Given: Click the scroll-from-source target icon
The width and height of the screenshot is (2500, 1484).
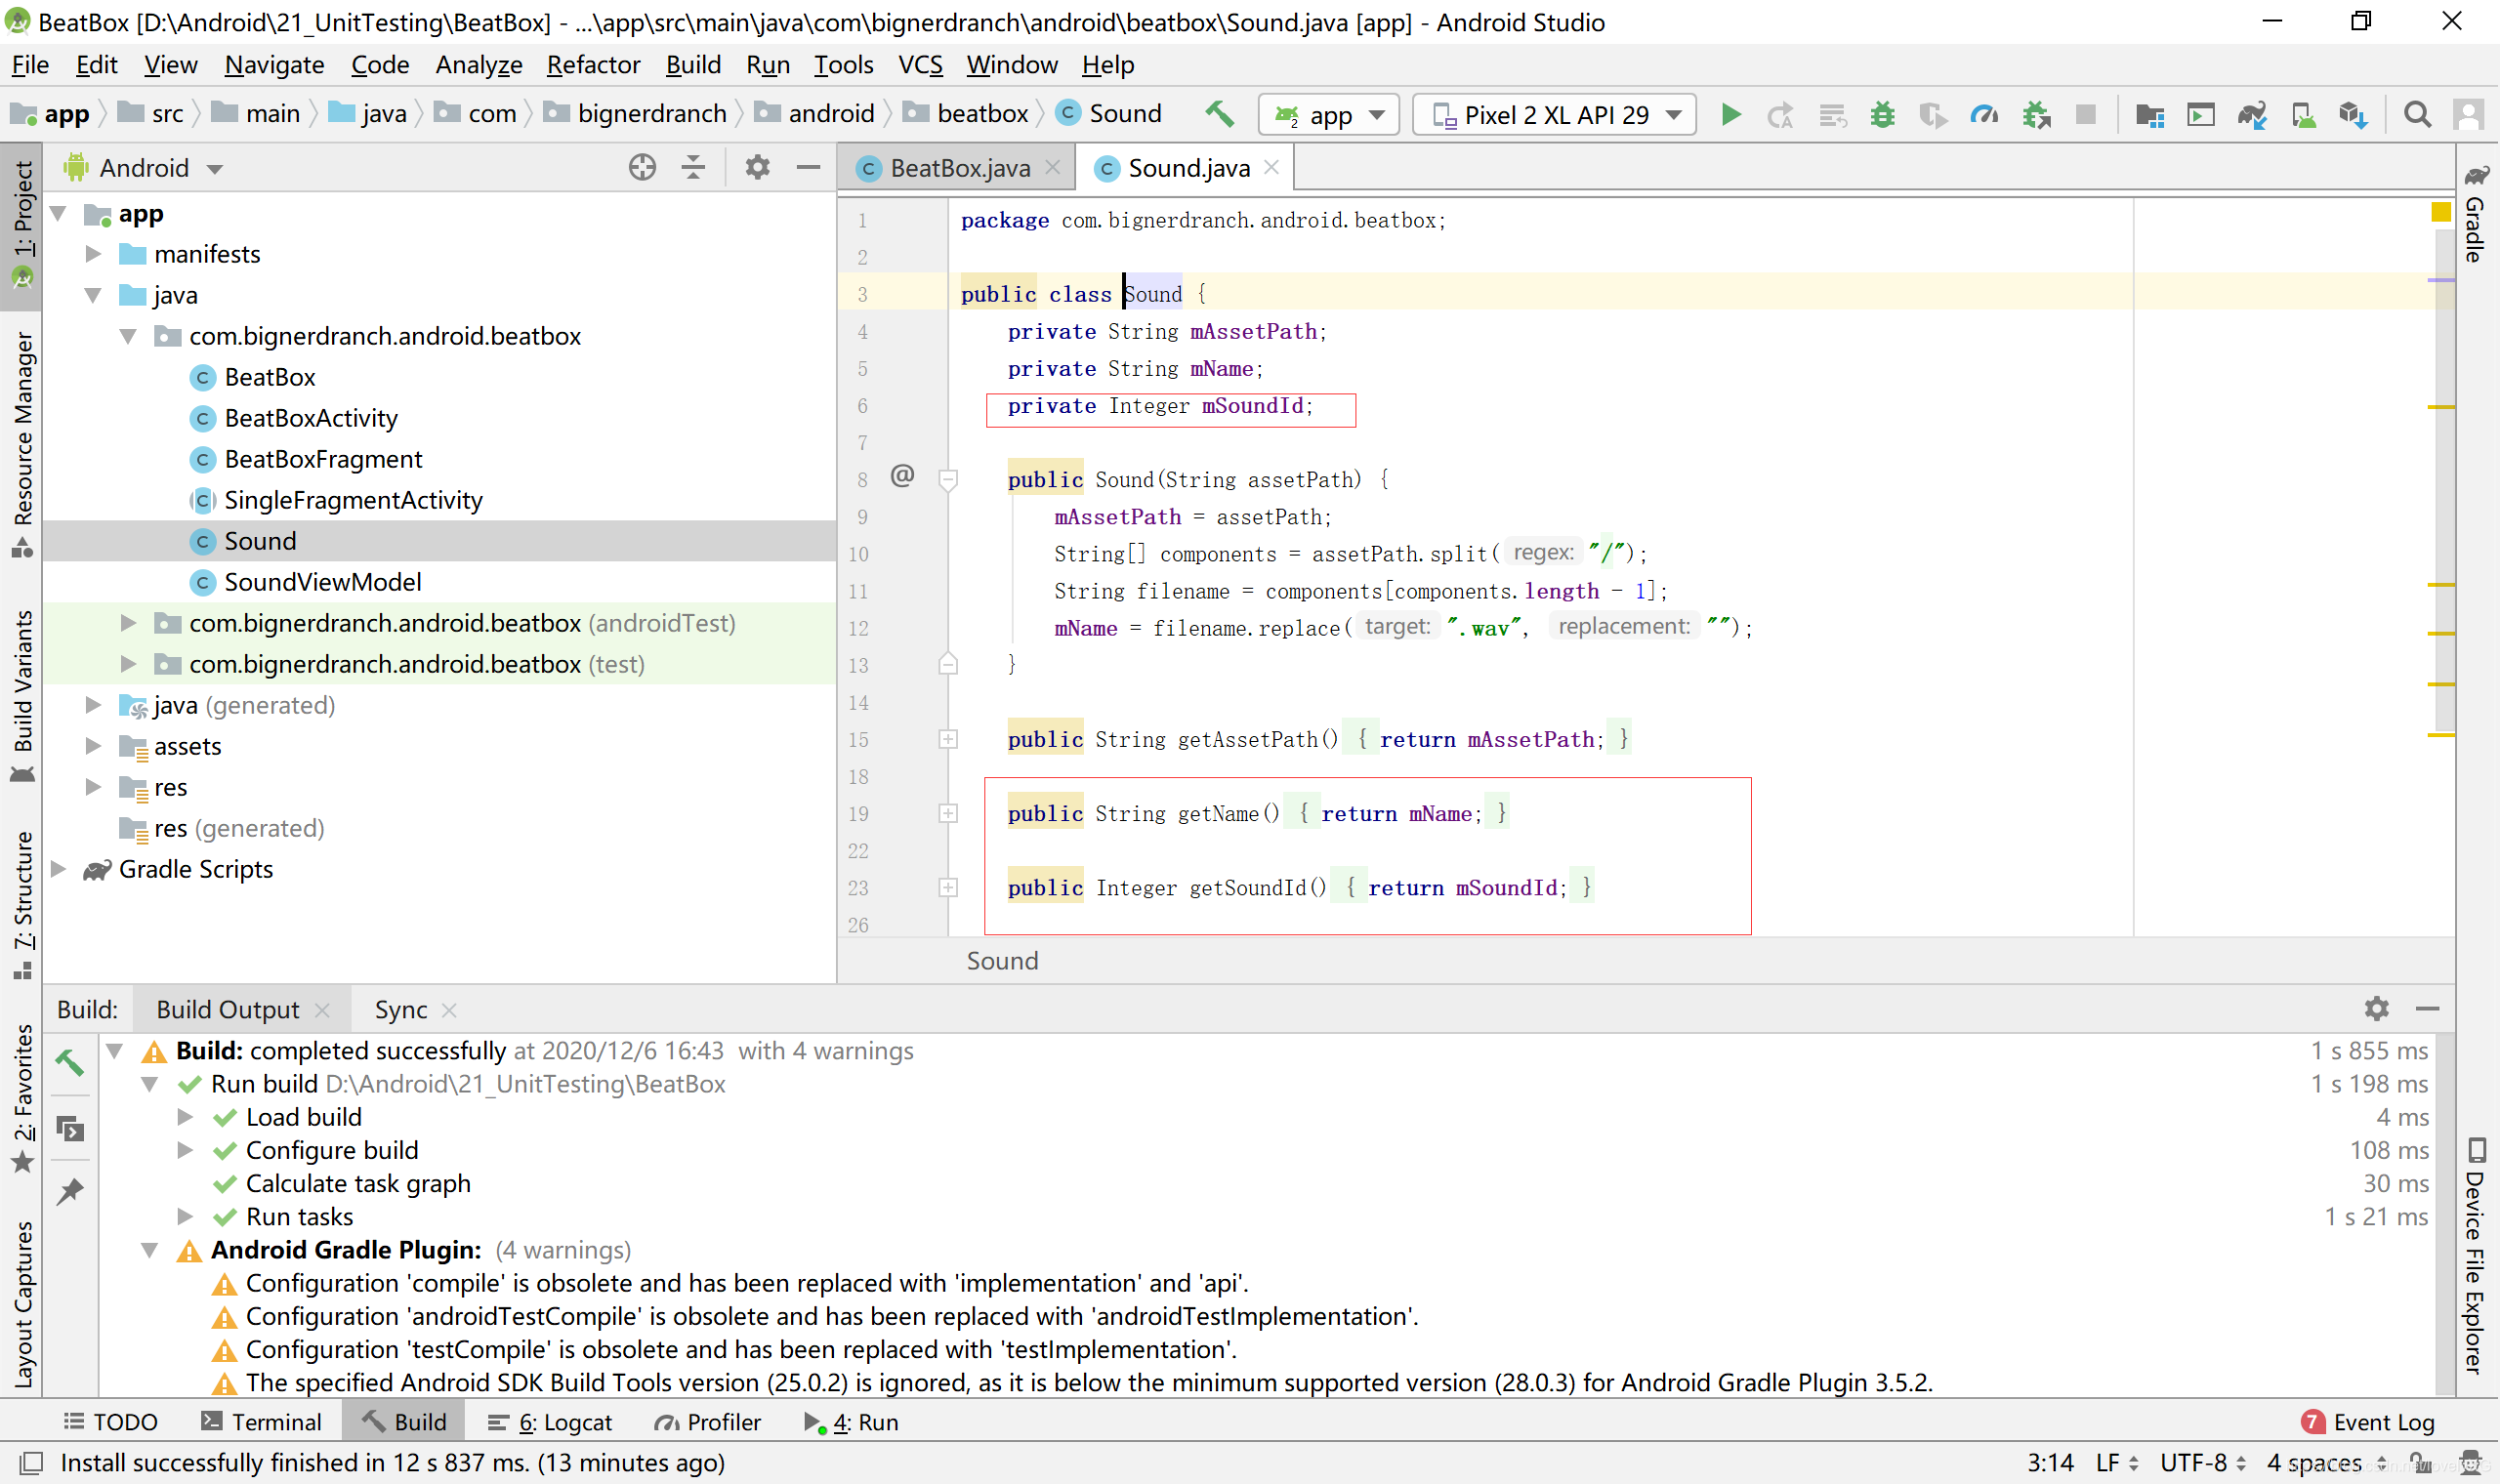Looking at the screenshot, I should (642, 167).
